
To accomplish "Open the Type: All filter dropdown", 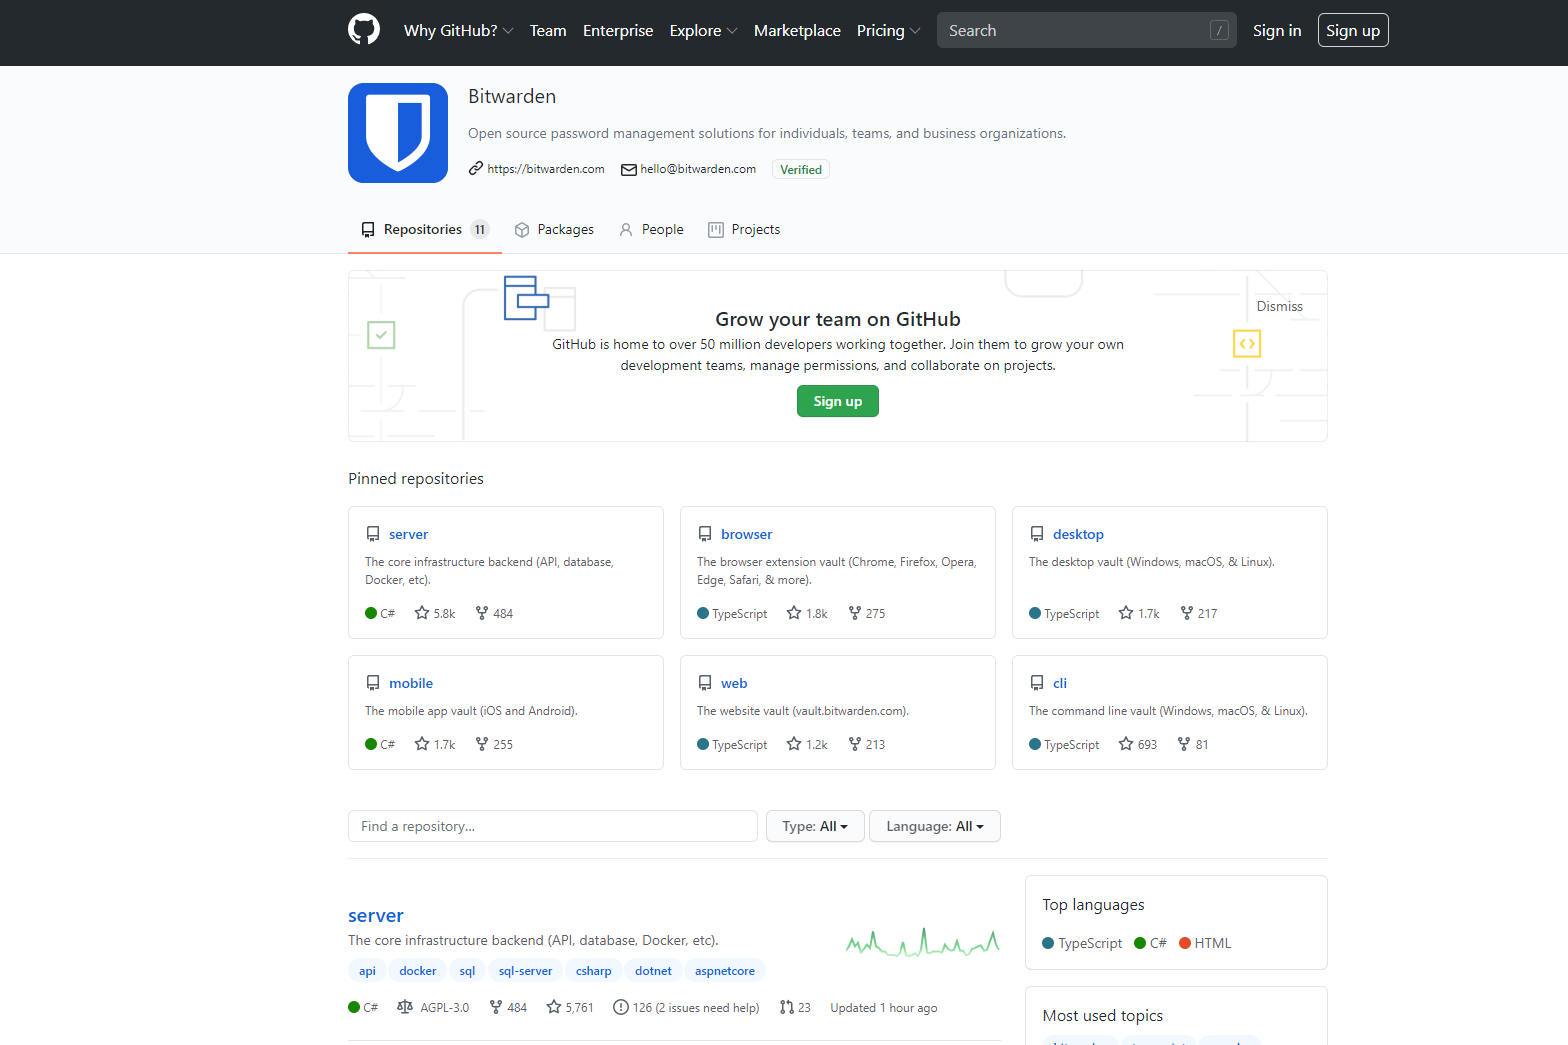I will pyautogui.click(x=815, y=826).
